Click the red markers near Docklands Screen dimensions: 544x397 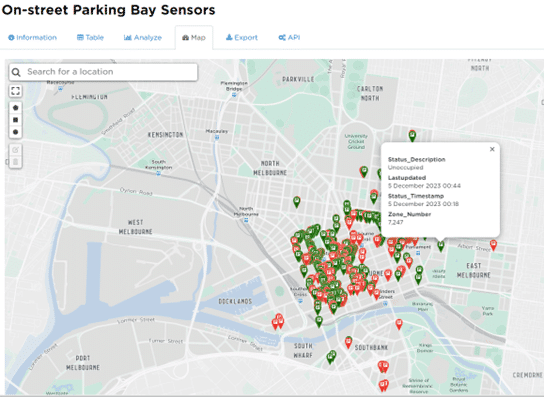(x=278, y=321)
